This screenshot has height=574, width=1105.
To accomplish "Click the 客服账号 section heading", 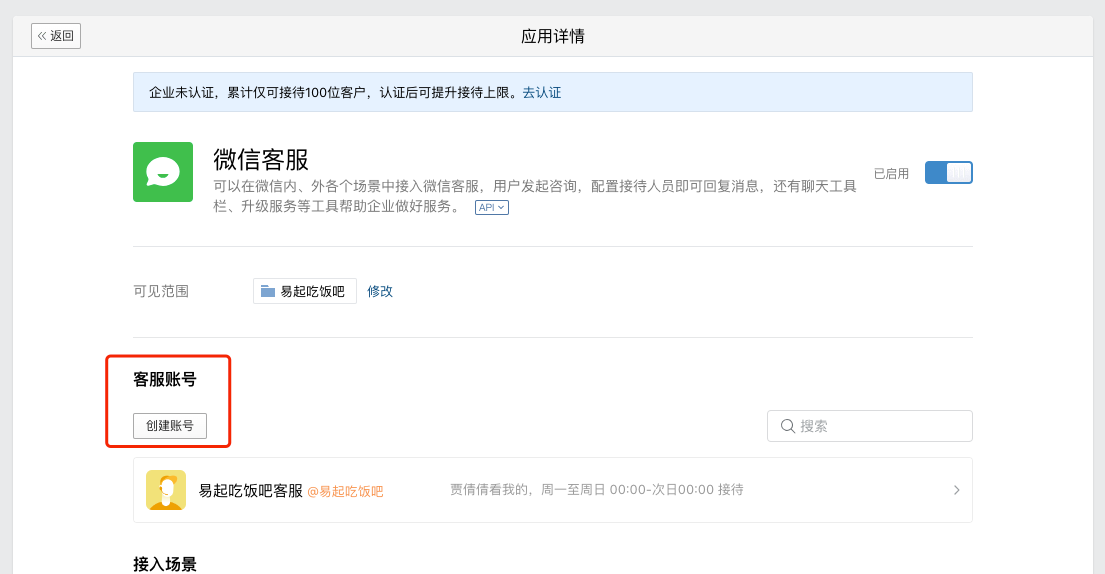I will (x=165, y=380).
